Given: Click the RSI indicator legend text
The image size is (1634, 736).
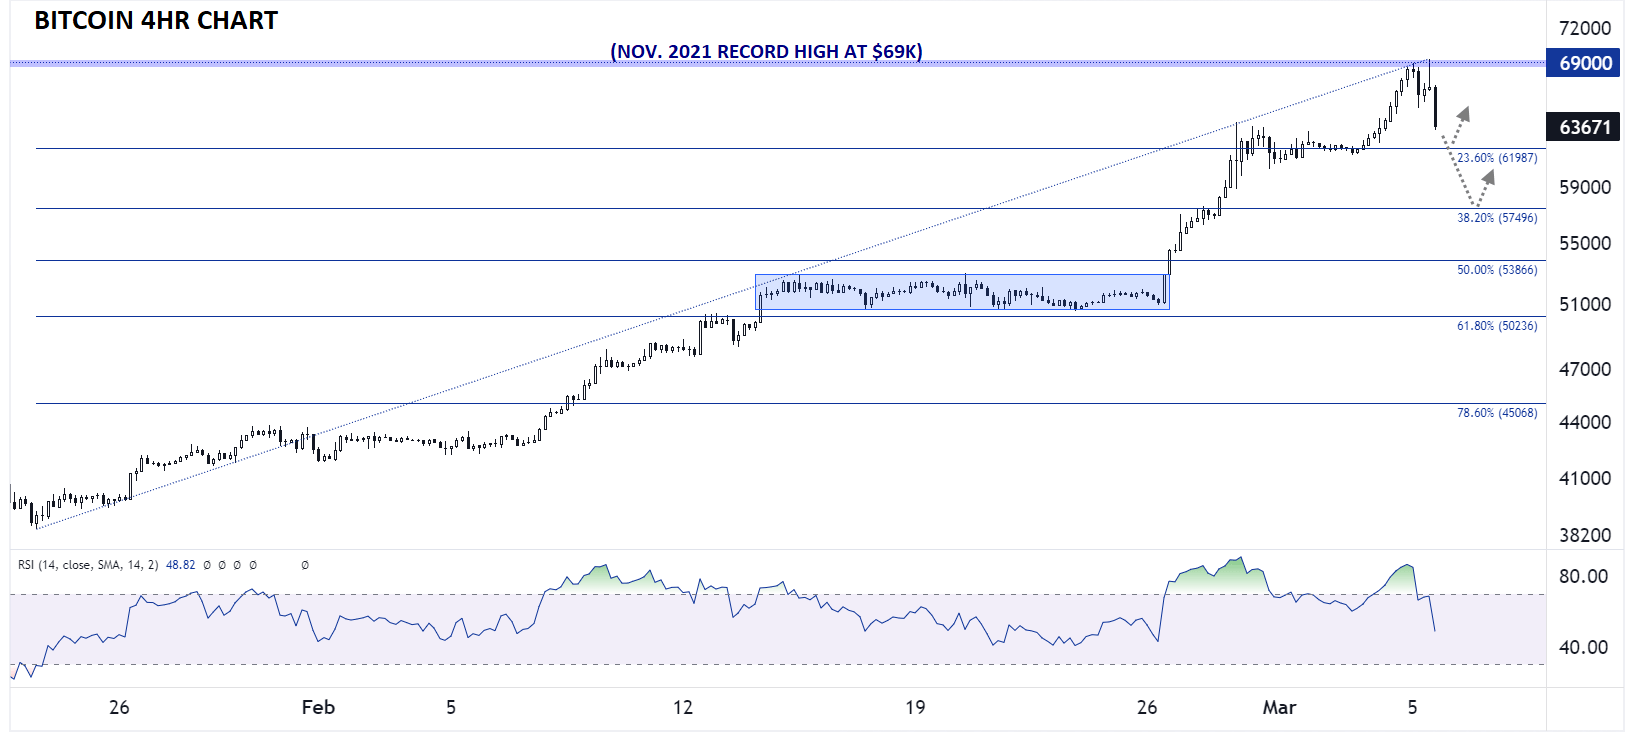Looking at the screenshot, I should [x=88, y=565].
